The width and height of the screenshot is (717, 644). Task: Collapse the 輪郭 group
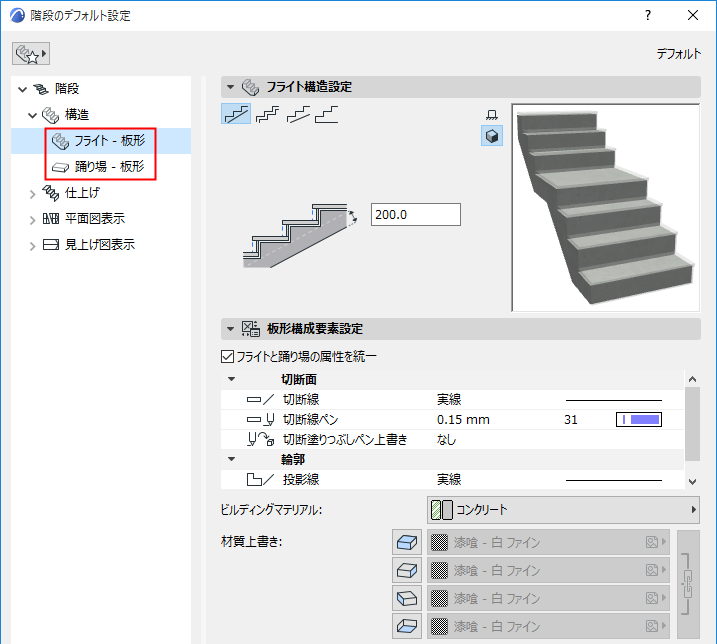[x=232, y=459]
